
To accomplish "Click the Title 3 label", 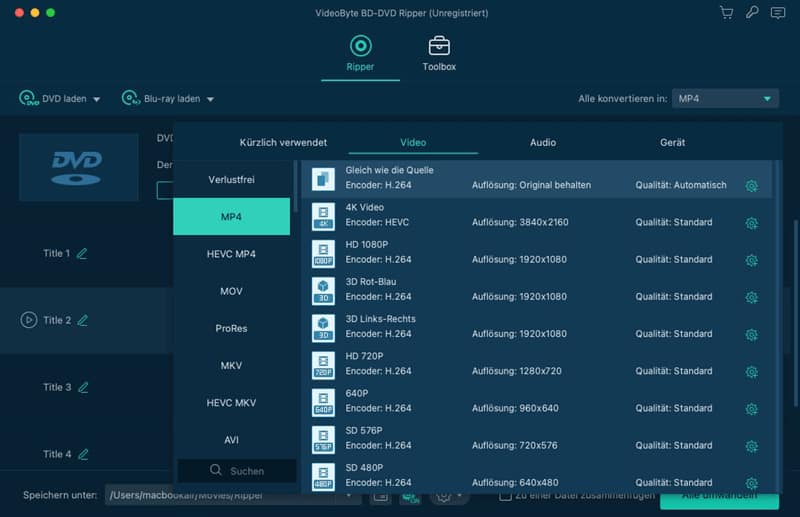I will click(x=57, y=387).
